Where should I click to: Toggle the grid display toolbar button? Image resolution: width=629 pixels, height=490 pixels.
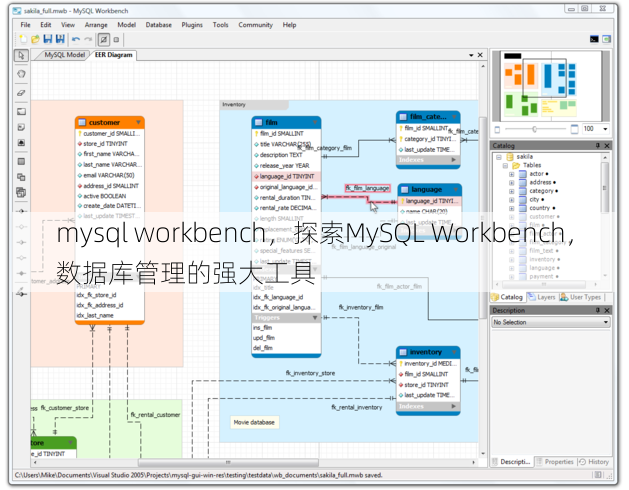(x=103, y=39)
